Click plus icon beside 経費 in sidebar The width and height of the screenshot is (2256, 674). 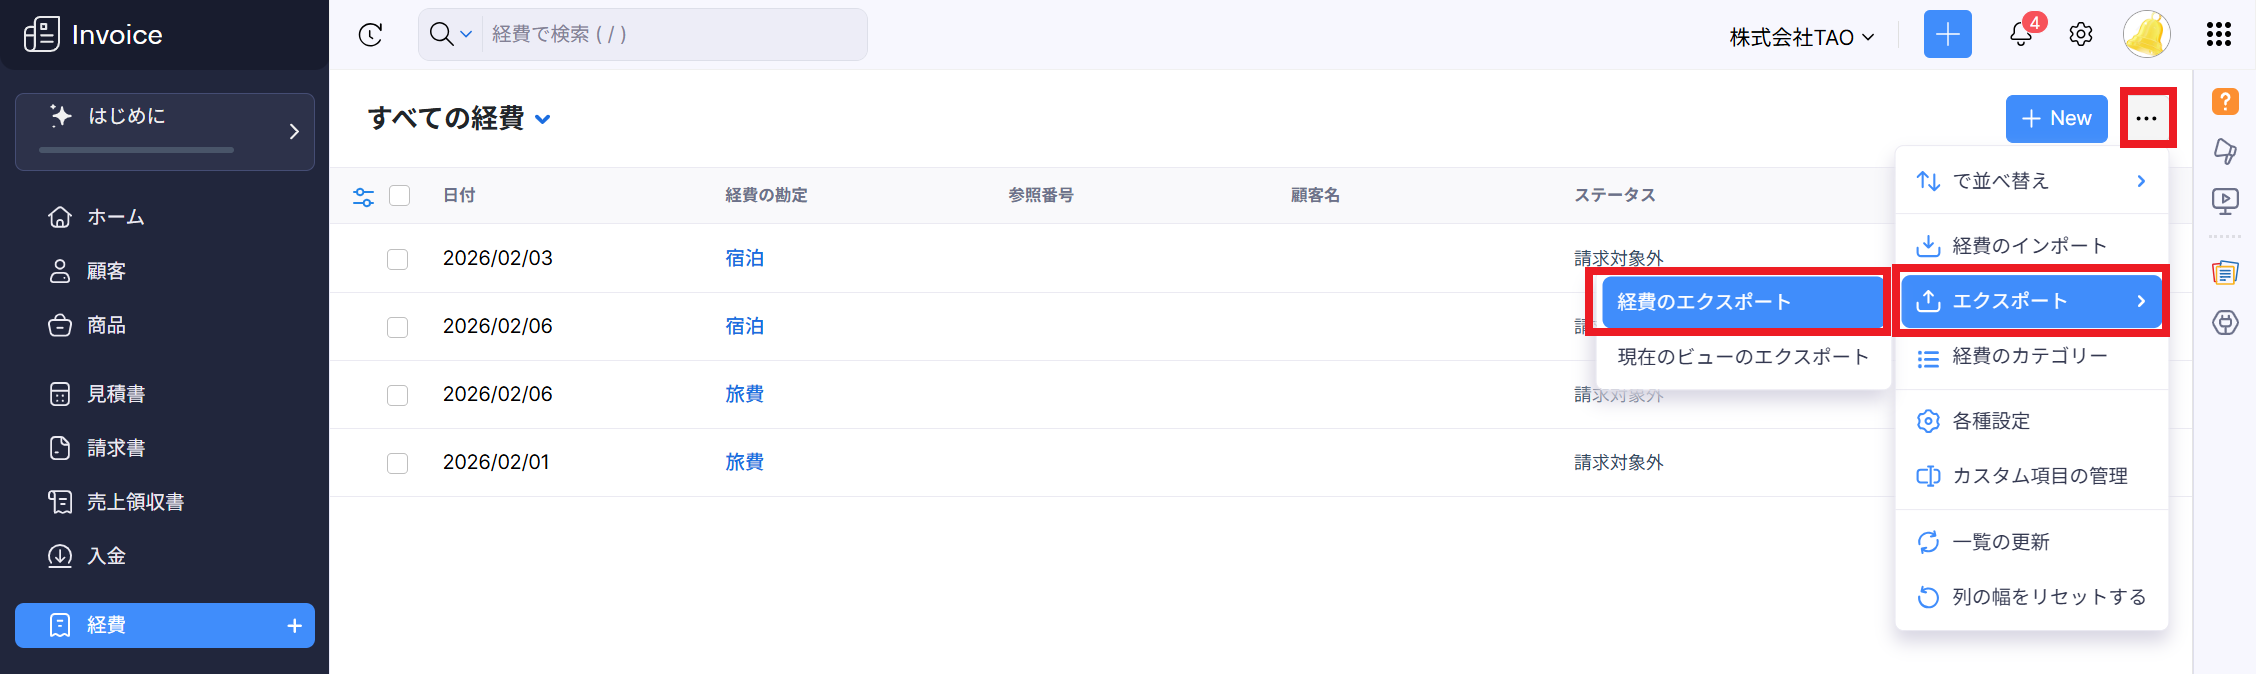[294, 626]
